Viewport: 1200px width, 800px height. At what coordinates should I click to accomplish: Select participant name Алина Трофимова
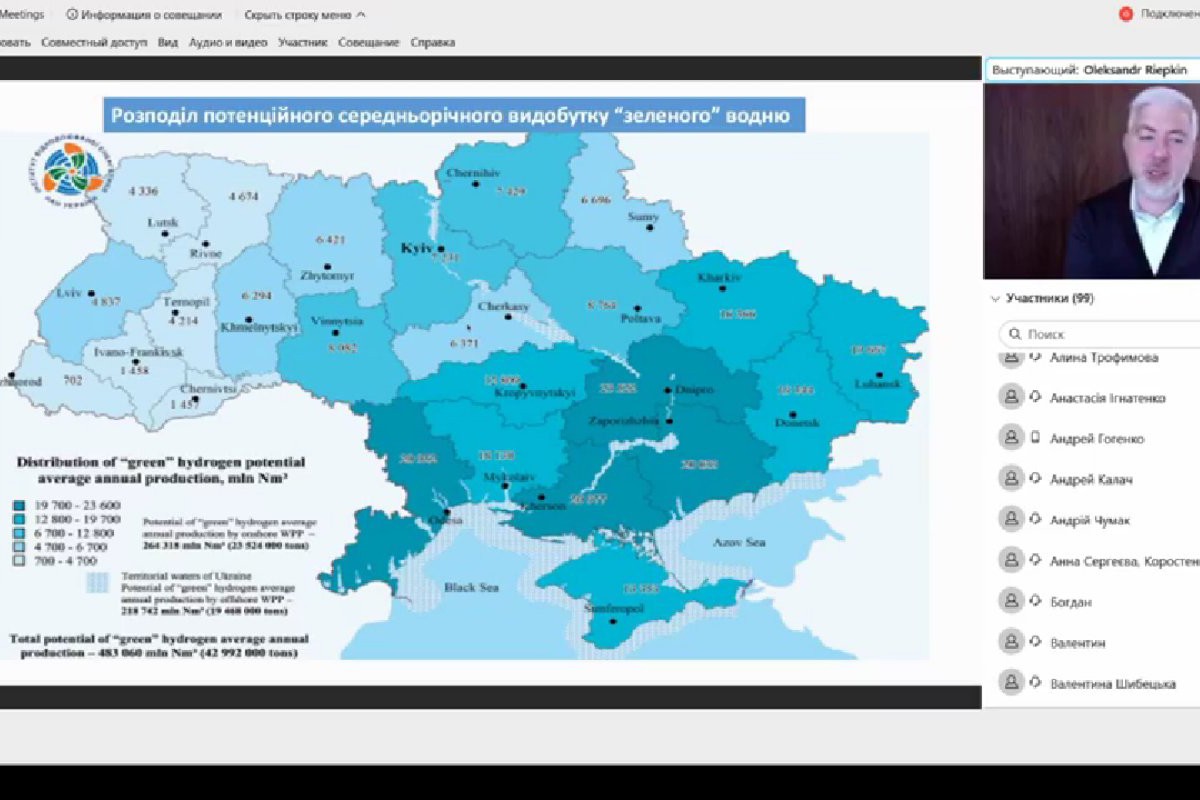pyautogui.click(x=1104, y=357)
